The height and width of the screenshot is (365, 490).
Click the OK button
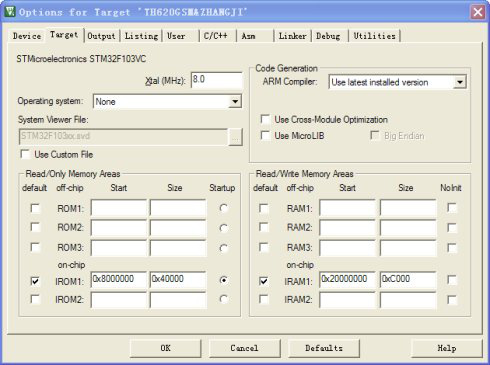pos(166,348)
